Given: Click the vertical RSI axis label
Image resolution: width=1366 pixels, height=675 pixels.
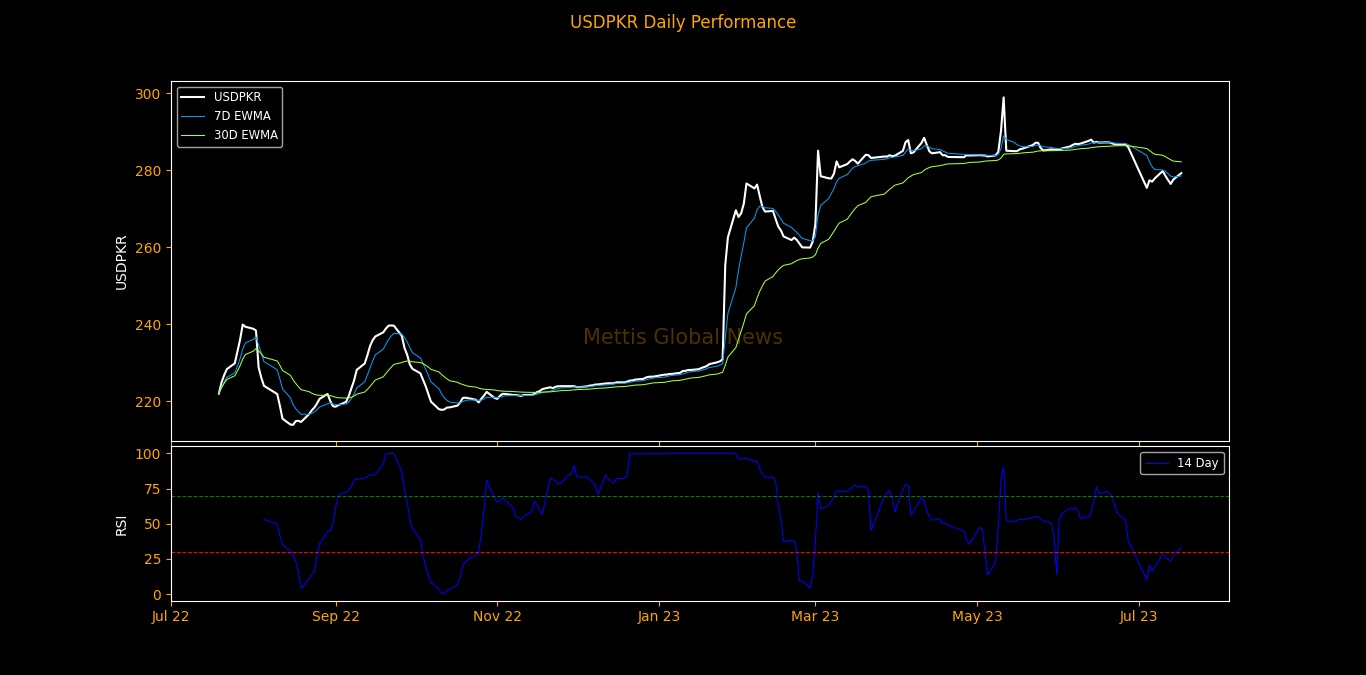Looking at the screenshot, I should pyautogui.click(x=121, y=524).
